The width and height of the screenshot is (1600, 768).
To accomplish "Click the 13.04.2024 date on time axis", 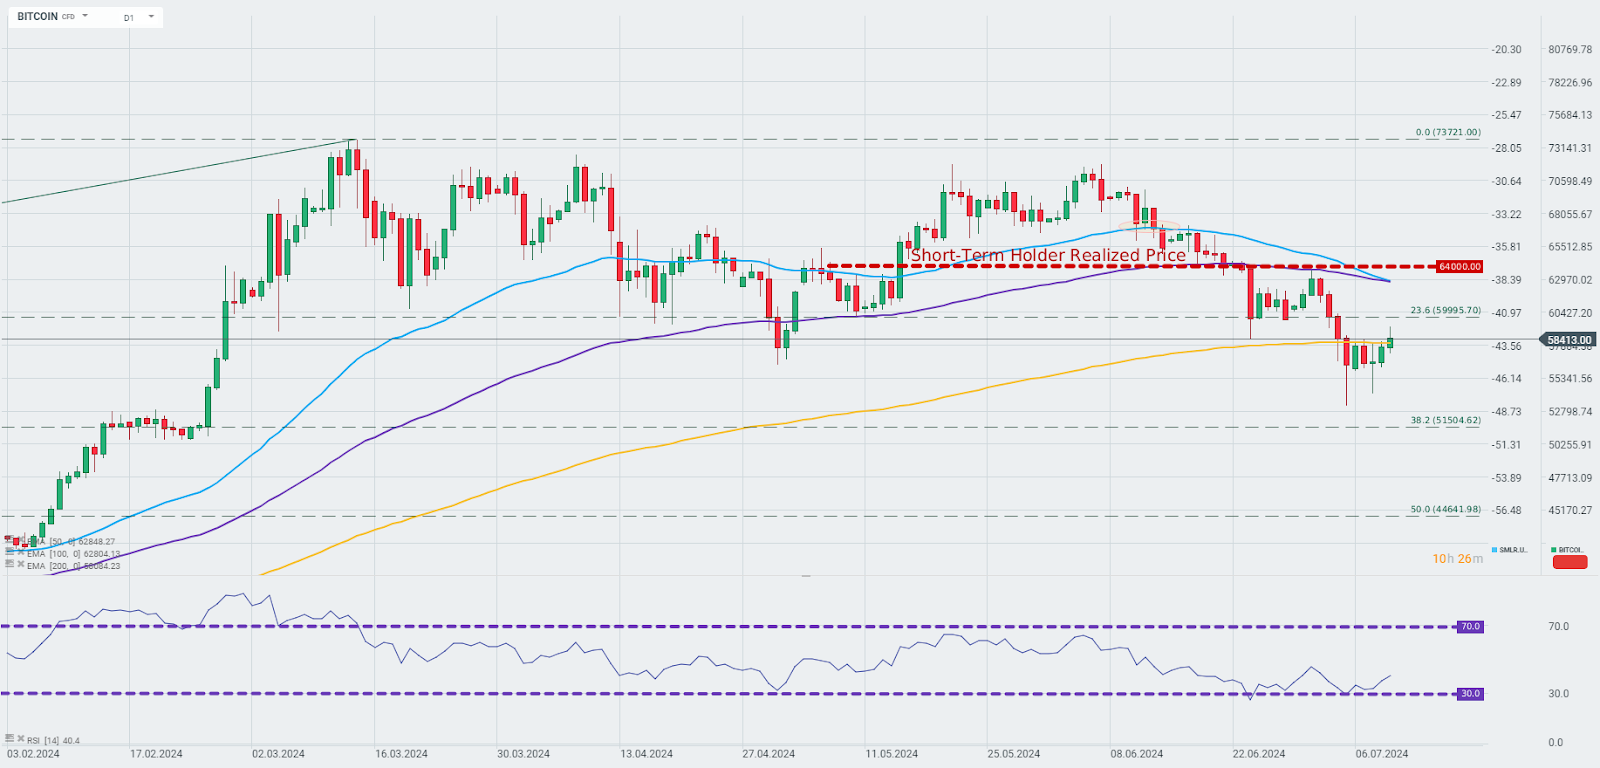I will (x=646, y=754).
